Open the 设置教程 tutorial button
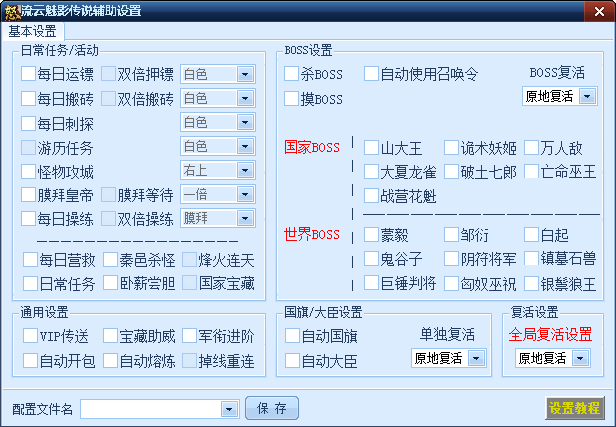The width and height of the screenshot is (616, 427). tap(575, 408)
